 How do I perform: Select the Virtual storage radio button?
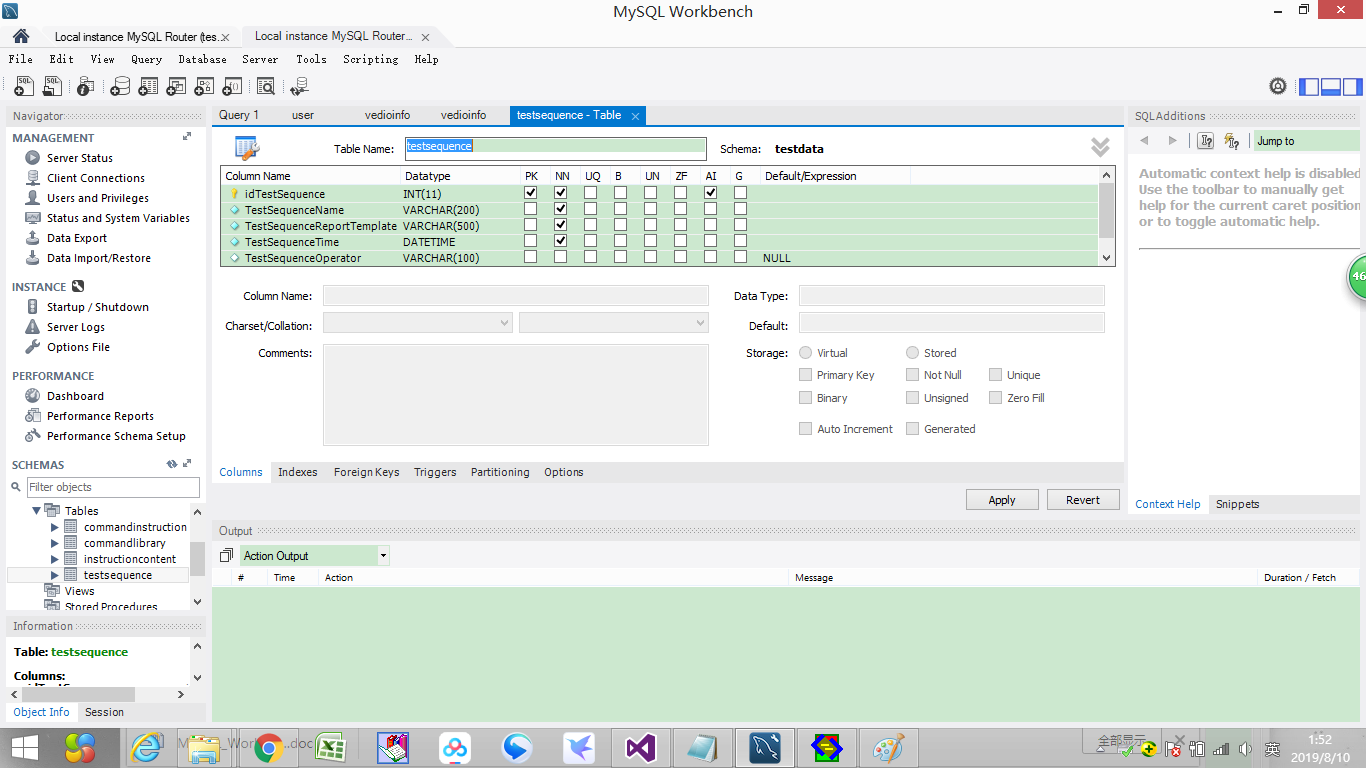tap(806, 353)
